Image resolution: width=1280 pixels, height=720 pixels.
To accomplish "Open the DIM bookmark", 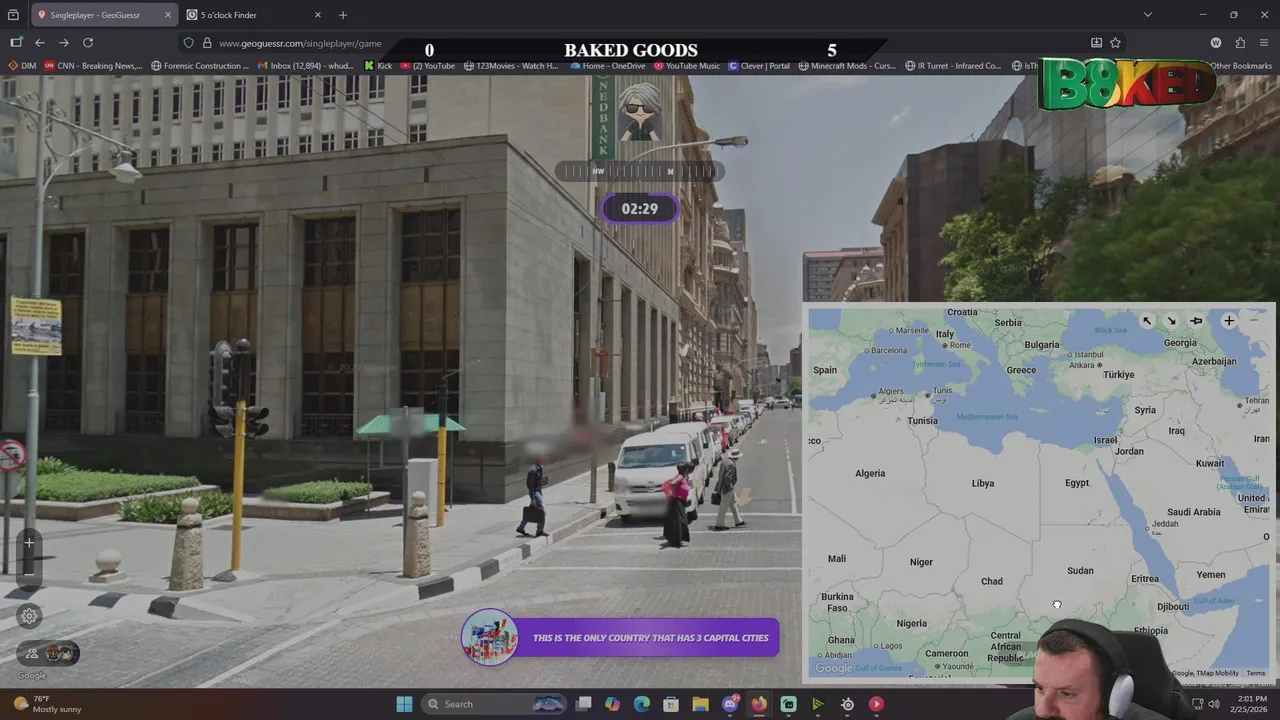I will 22,66.
